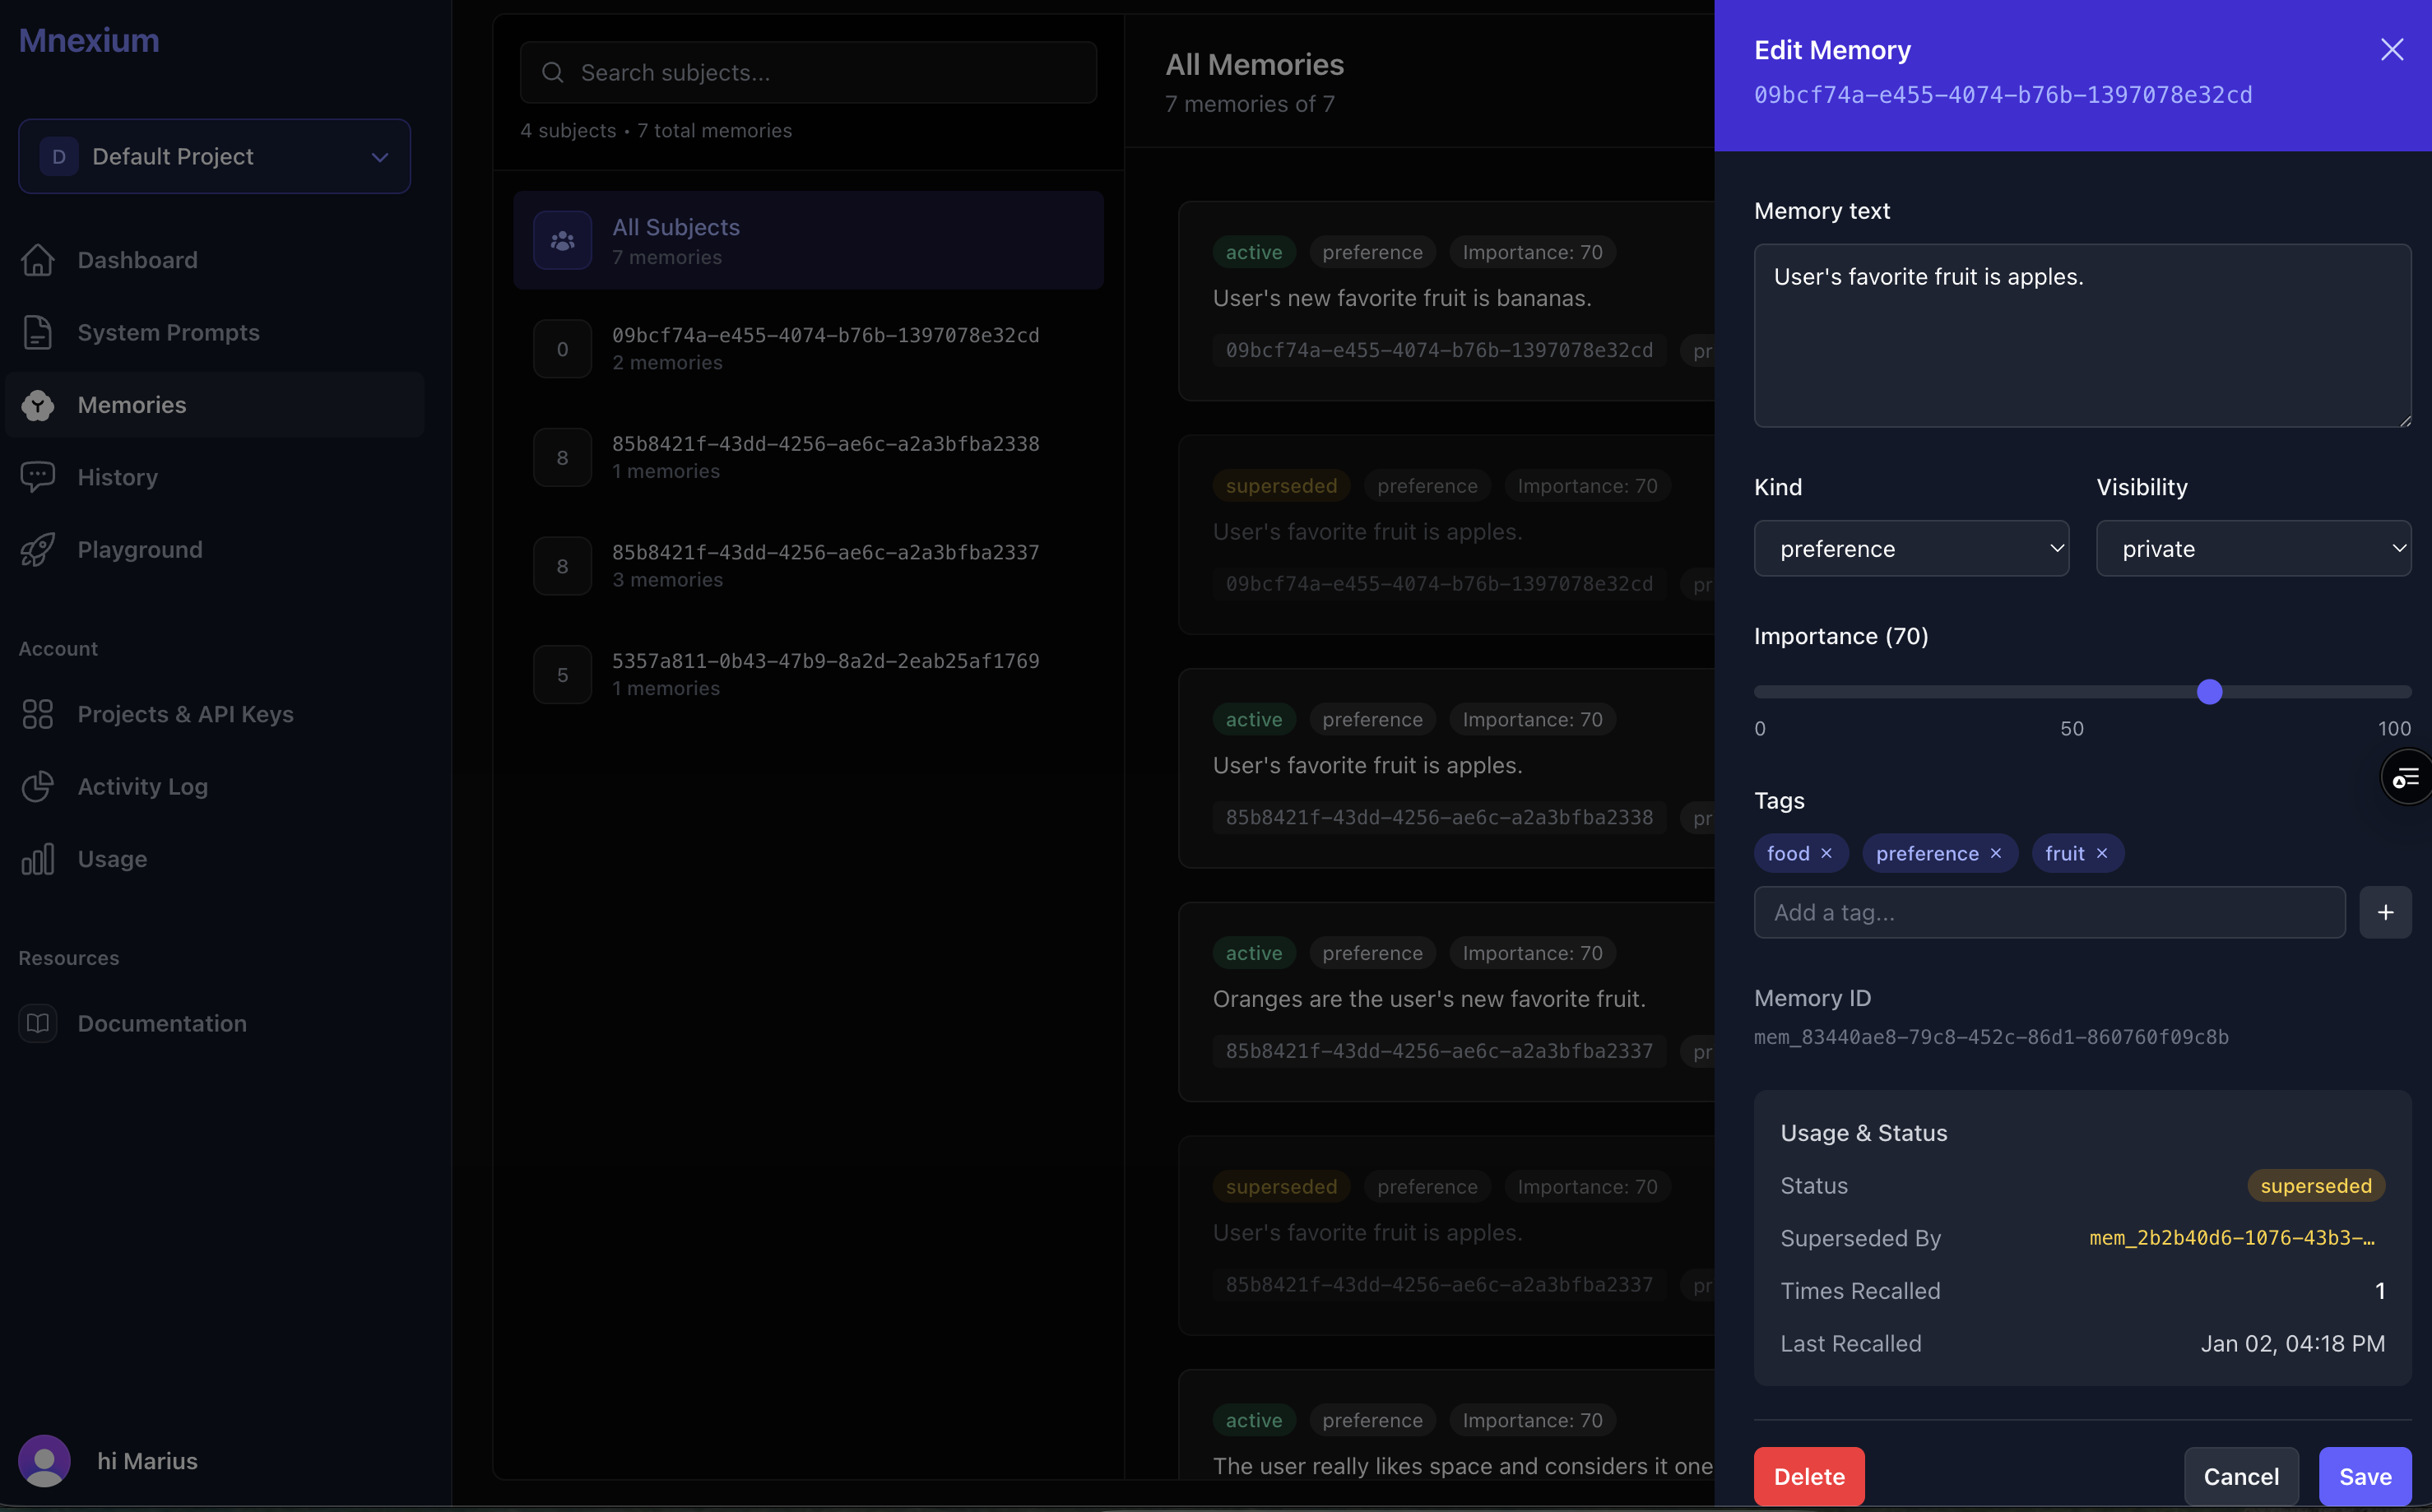Select the All Subjects entry

808,241
